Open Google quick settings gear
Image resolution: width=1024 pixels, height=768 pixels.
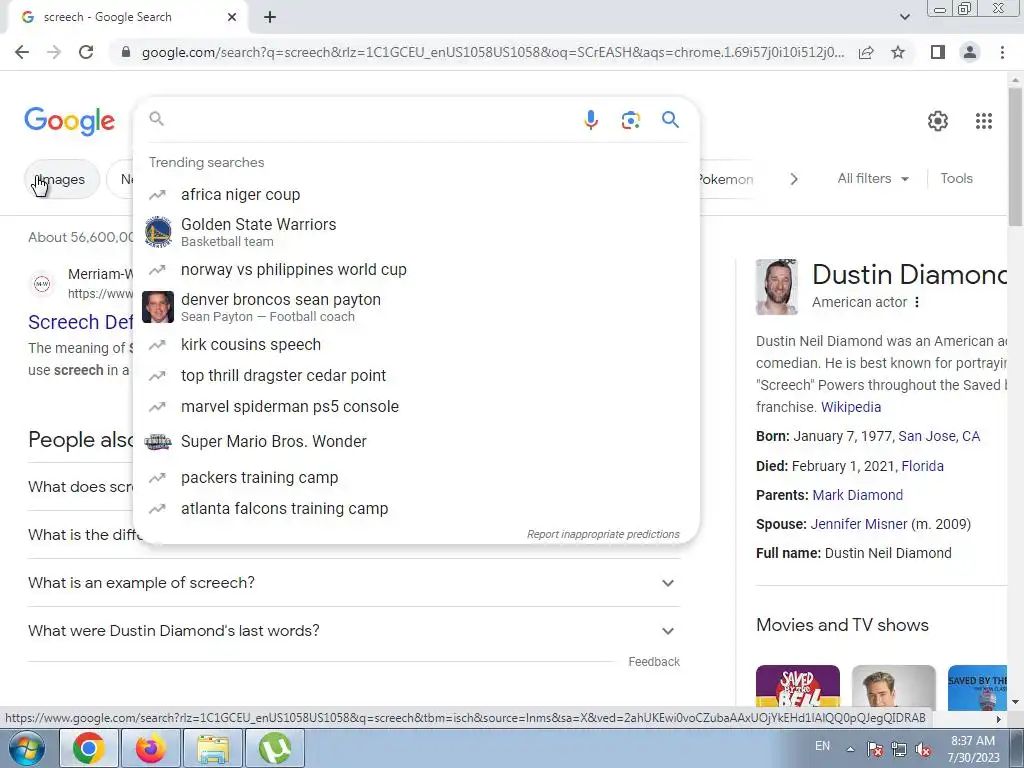[938, 121]
